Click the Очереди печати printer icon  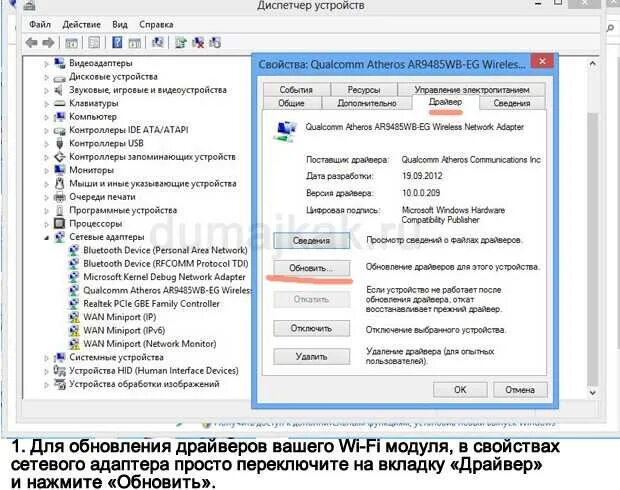(59, 197)
